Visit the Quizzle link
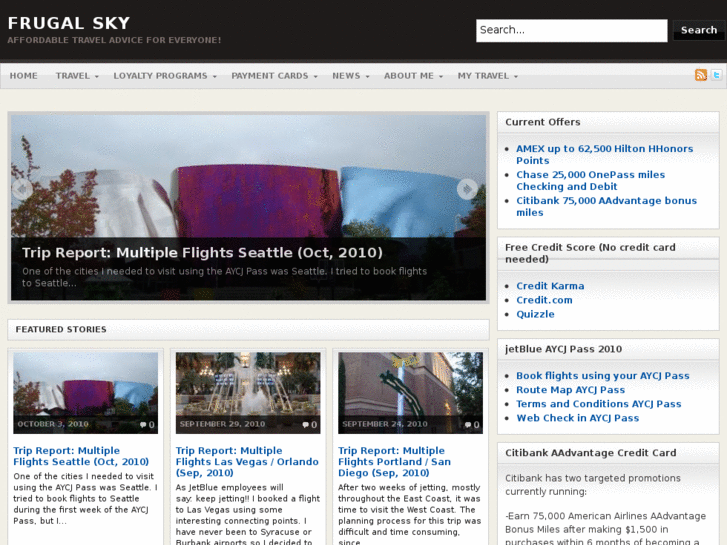This screenshot has width=727, height=545. pyautogui.click(x=536, y=314)
